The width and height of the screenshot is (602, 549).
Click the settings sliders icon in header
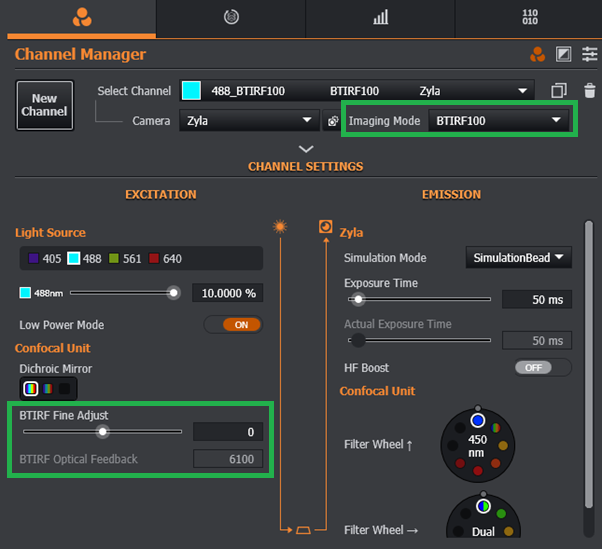[x=589, y=54]
